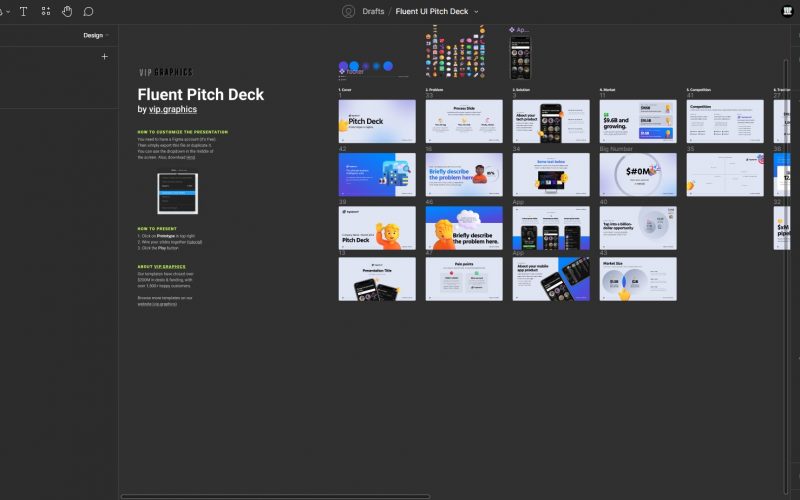Open the Design page dropdown
Image resolution: width=800 pixels, height=500 pixels.
96,35
